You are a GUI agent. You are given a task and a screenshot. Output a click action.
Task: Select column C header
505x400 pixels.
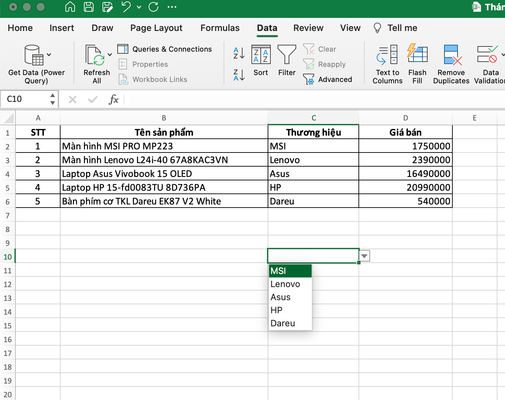tap(313, 118)
